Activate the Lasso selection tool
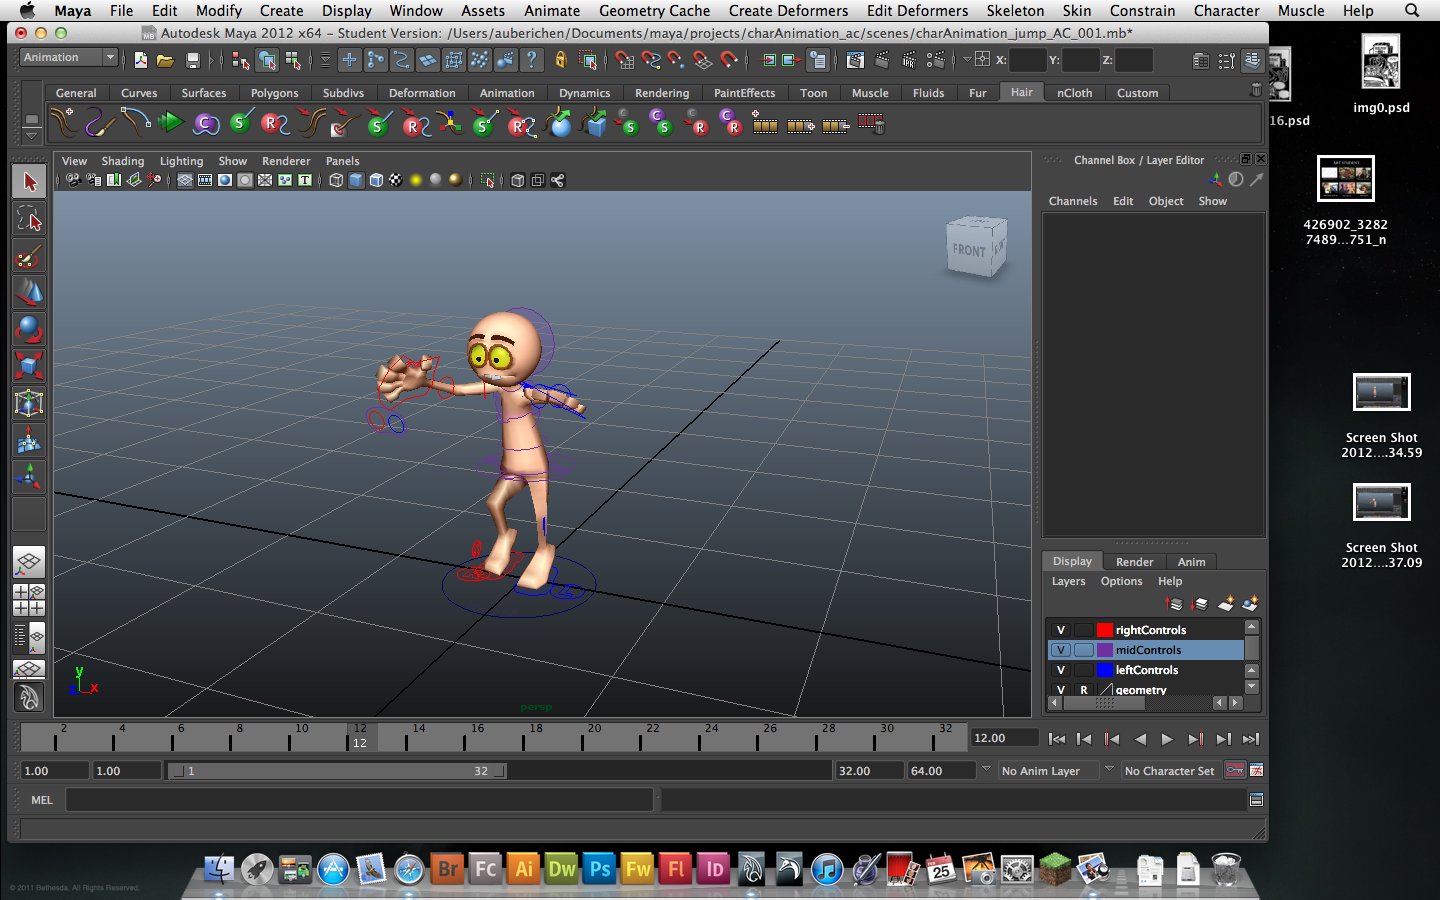 pos(28,219)
